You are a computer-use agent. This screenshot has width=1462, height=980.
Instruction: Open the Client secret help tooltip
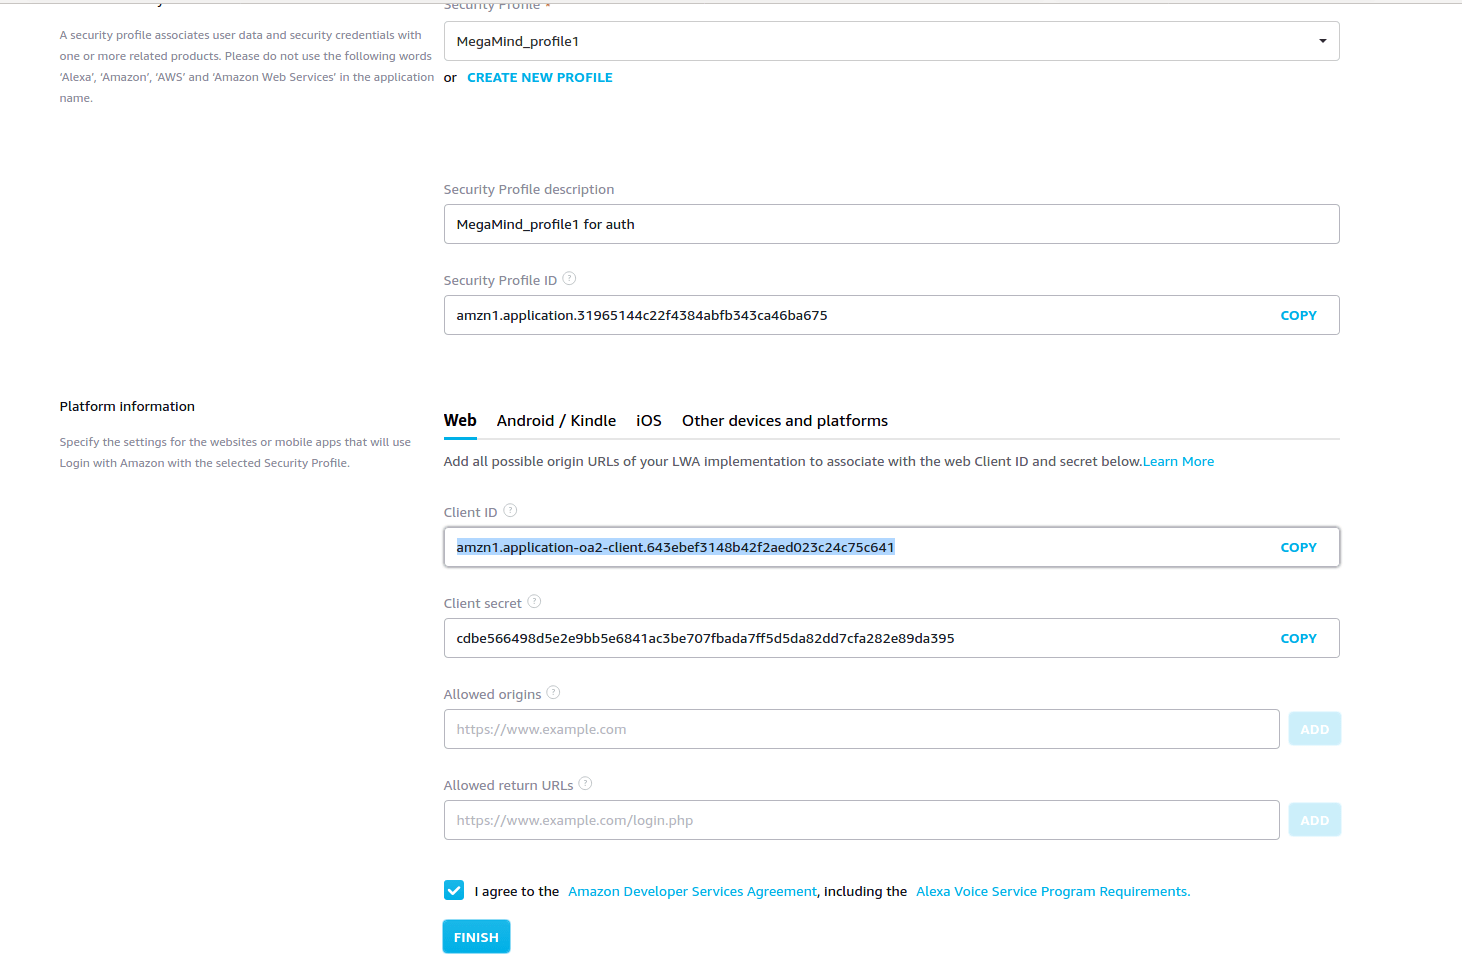[x=534, y=601]
